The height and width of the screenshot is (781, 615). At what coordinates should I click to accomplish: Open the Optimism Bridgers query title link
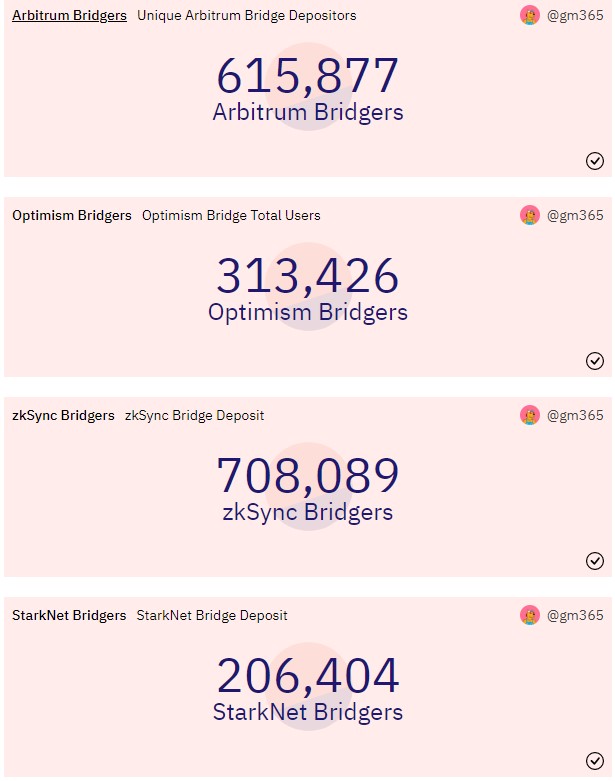(x=72, y=215)
